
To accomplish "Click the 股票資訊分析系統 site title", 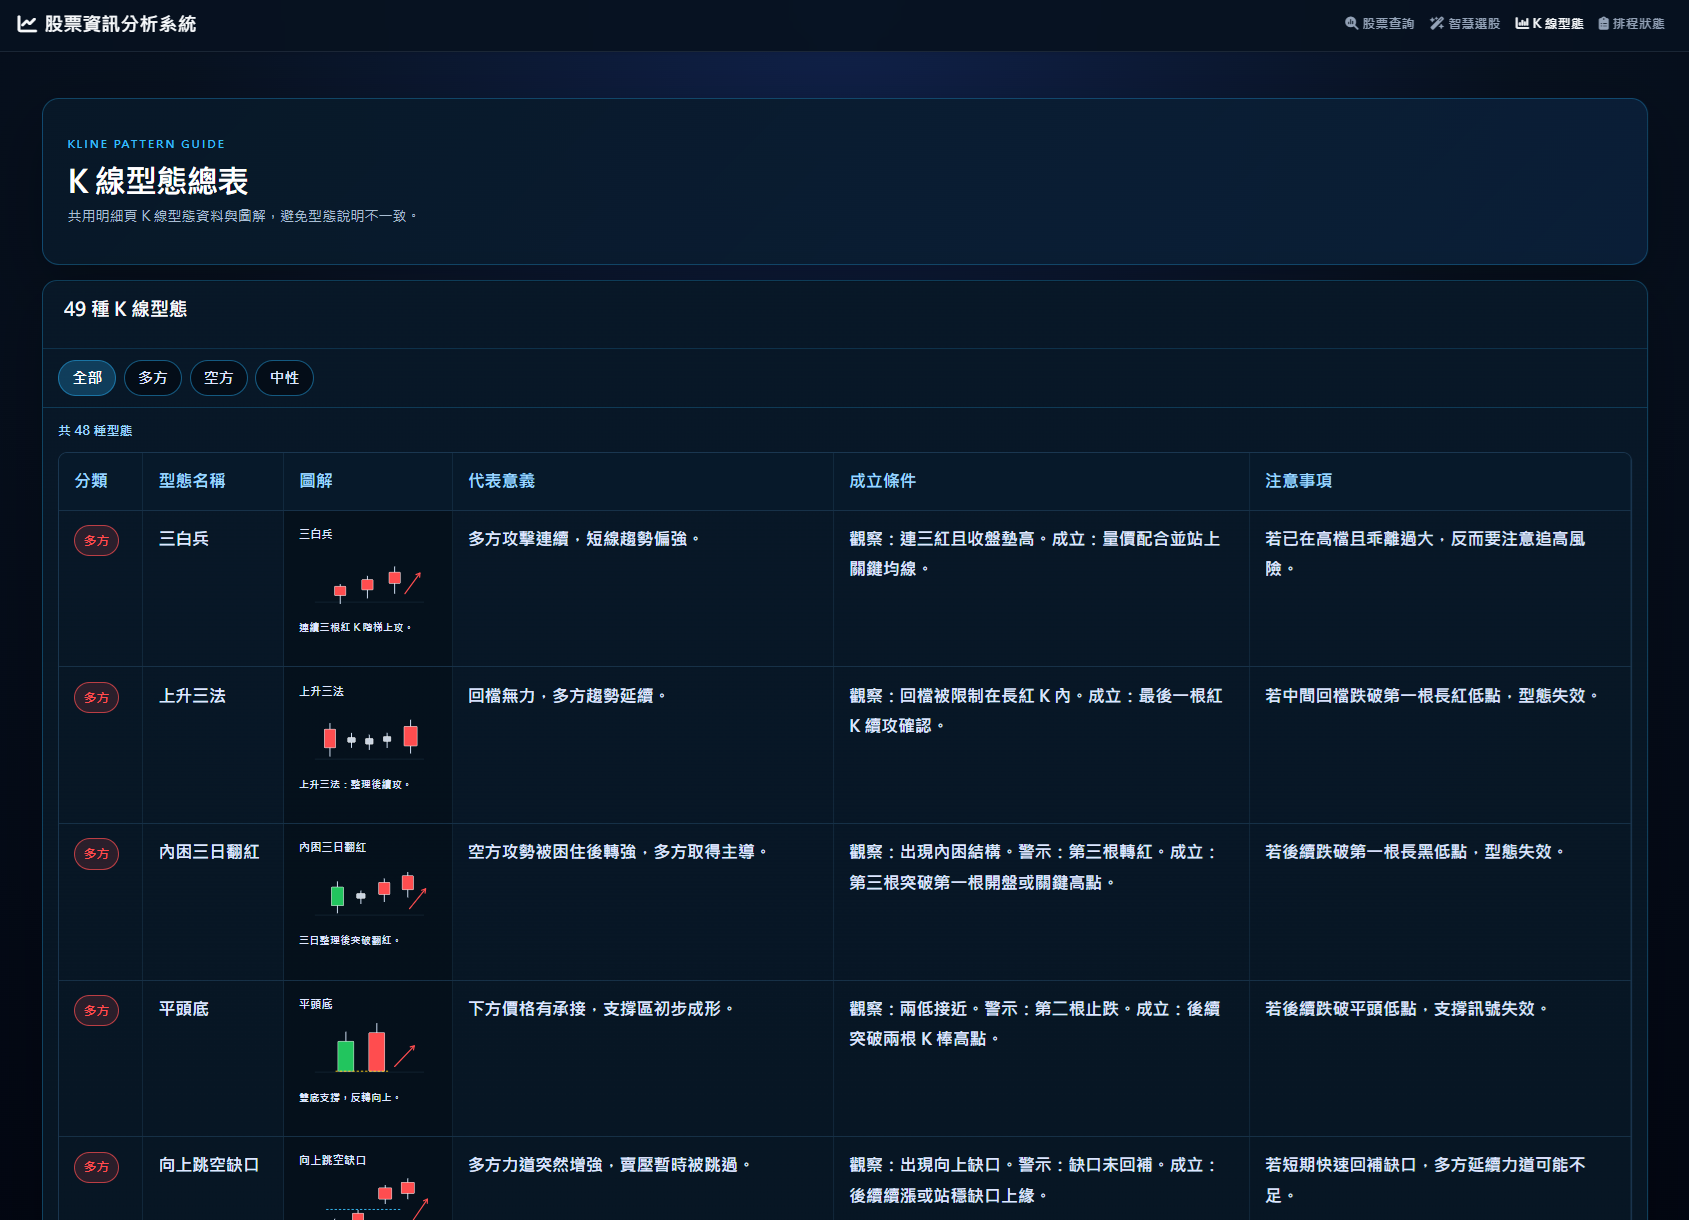I will tap(120, 24).
